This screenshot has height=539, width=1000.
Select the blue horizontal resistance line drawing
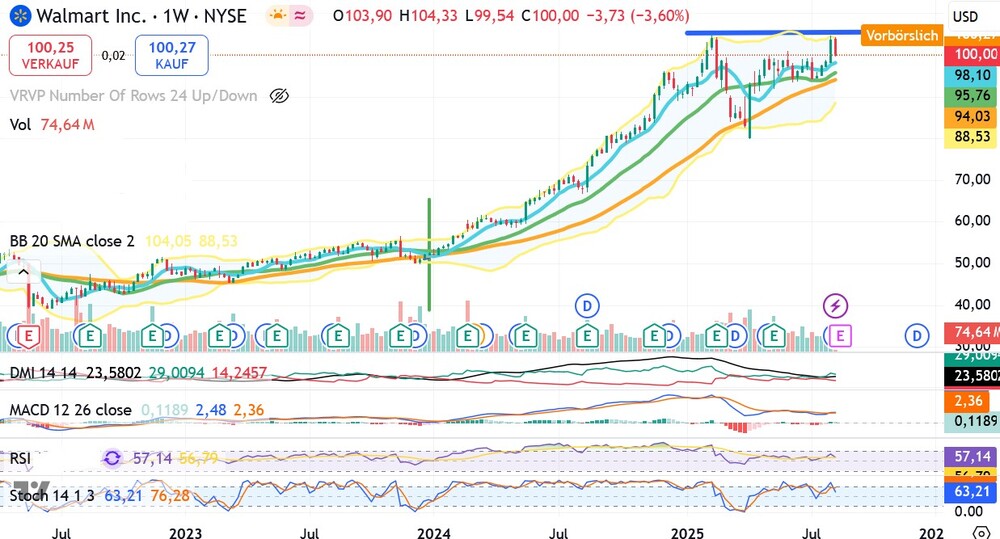[x=772, y=33]
